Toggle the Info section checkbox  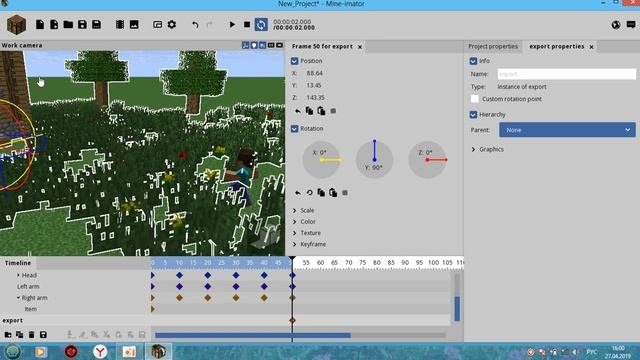pyautogui.click(x=473, y=61)
